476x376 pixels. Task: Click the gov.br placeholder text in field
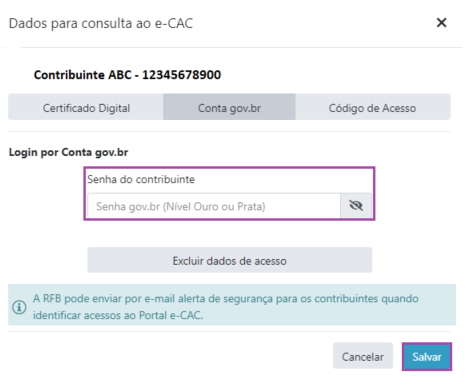click(181, 206)
